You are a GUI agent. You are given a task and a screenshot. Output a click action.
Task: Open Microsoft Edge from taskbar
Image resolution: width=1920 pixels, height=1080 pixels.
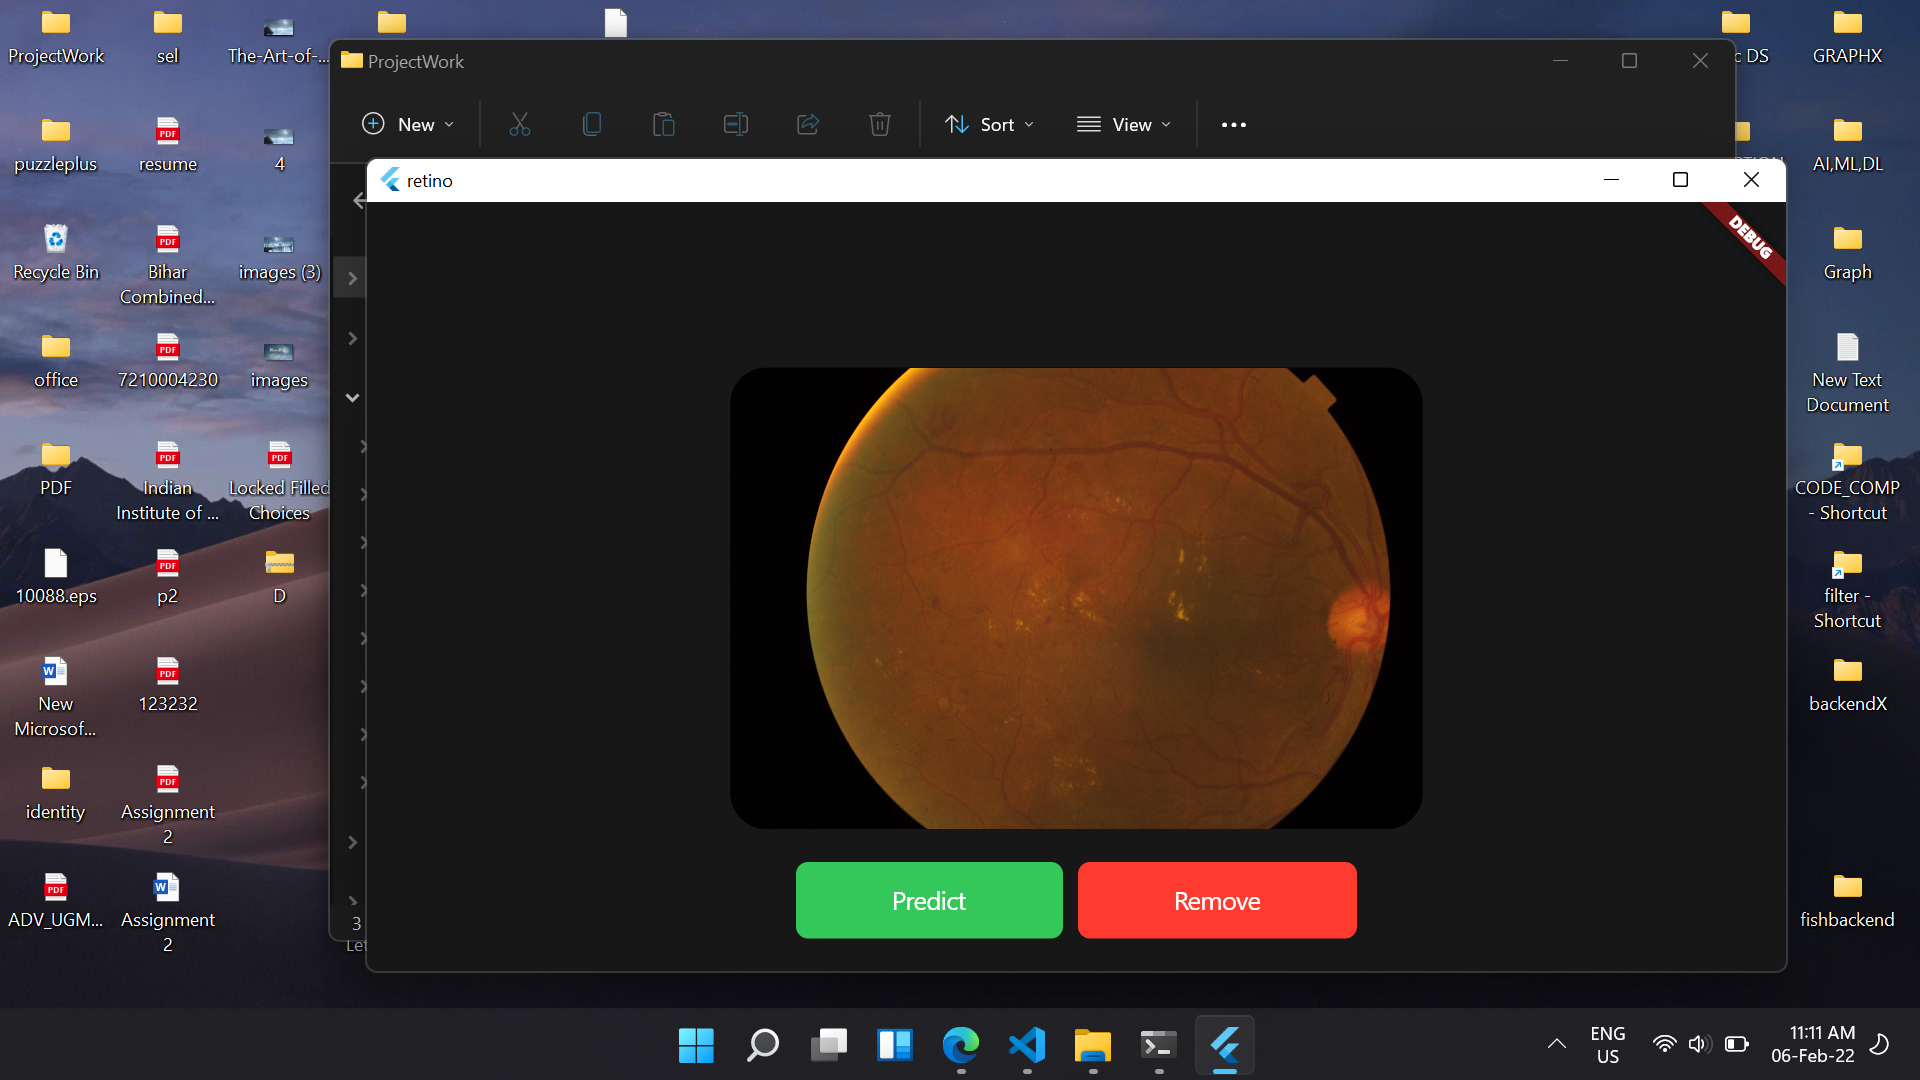click(x=960, y=1045)
